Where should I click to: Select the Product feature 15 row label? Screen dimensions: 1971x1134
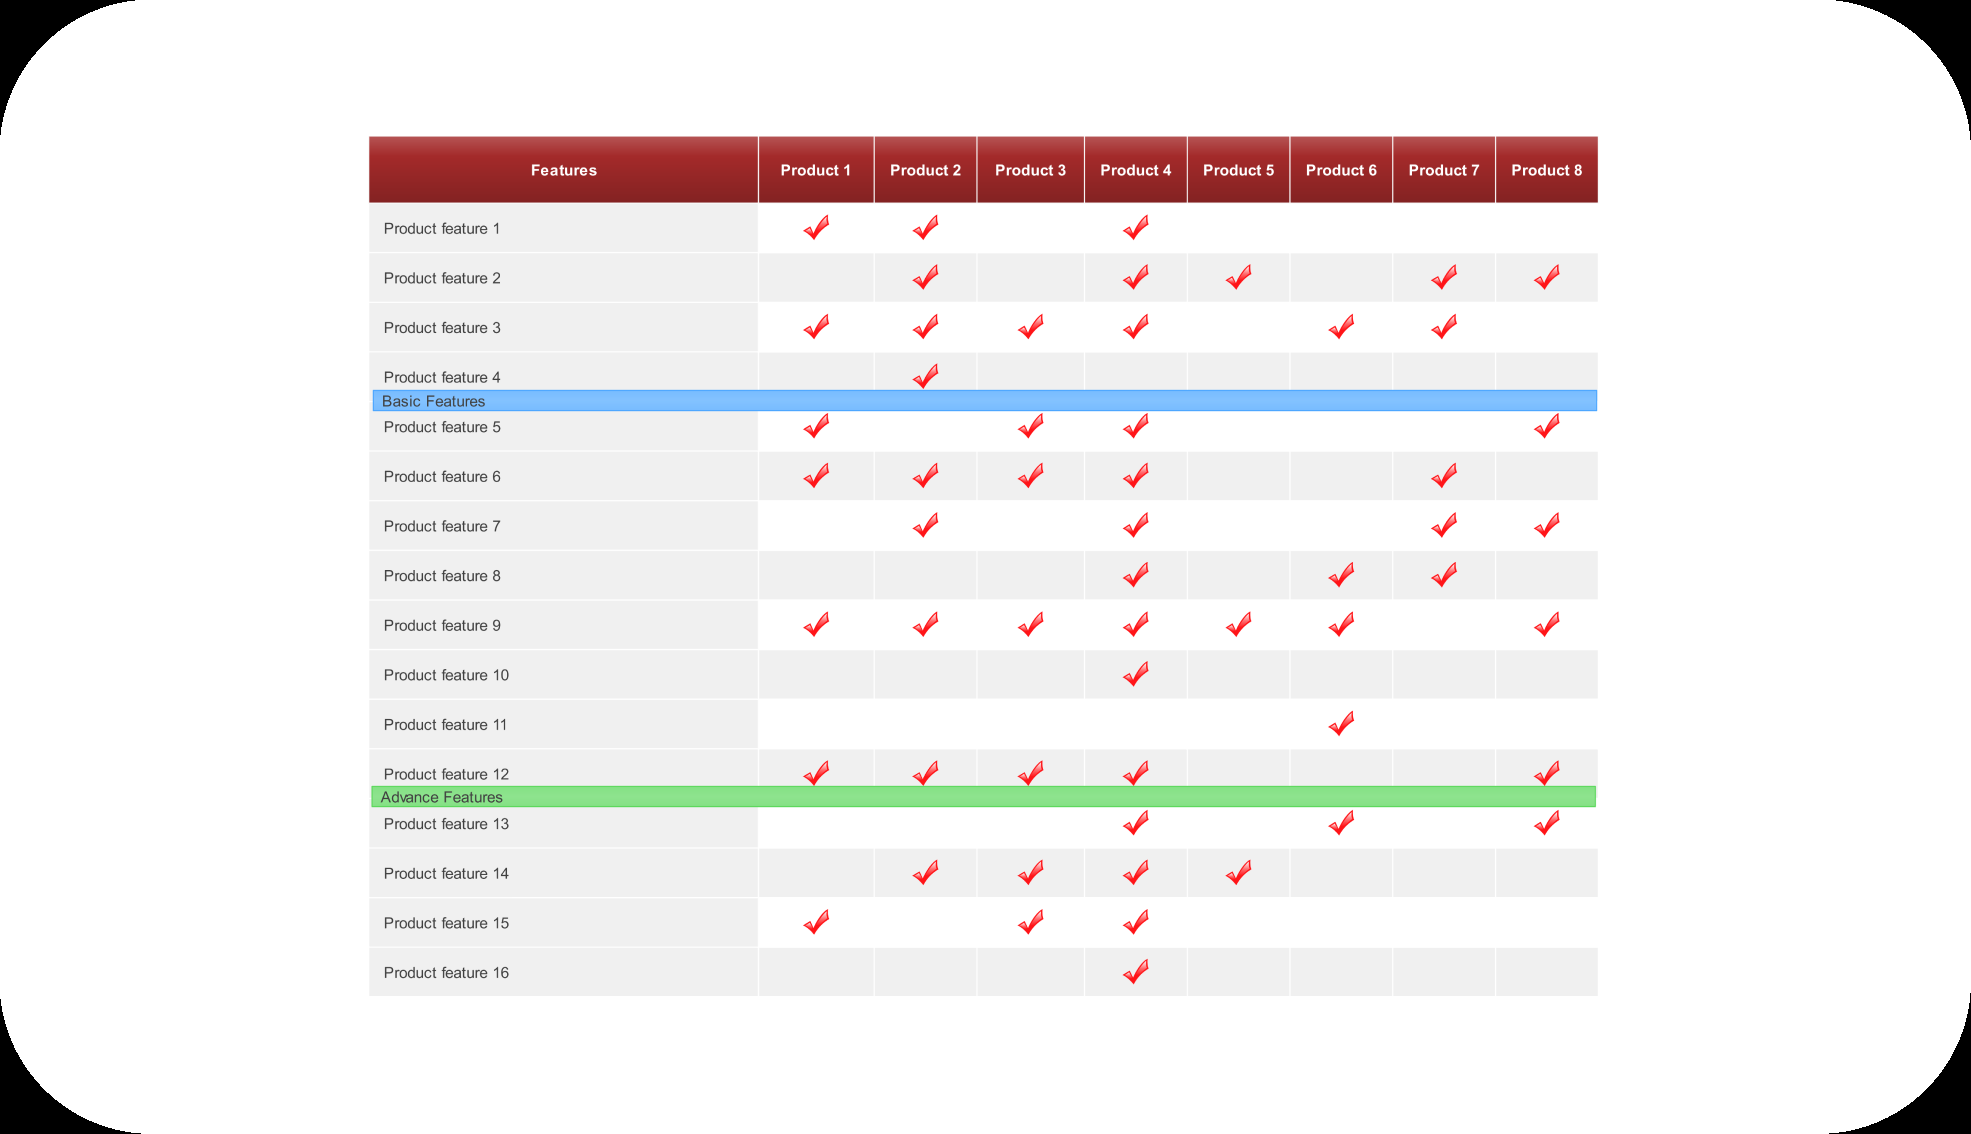tap(446, 923)
